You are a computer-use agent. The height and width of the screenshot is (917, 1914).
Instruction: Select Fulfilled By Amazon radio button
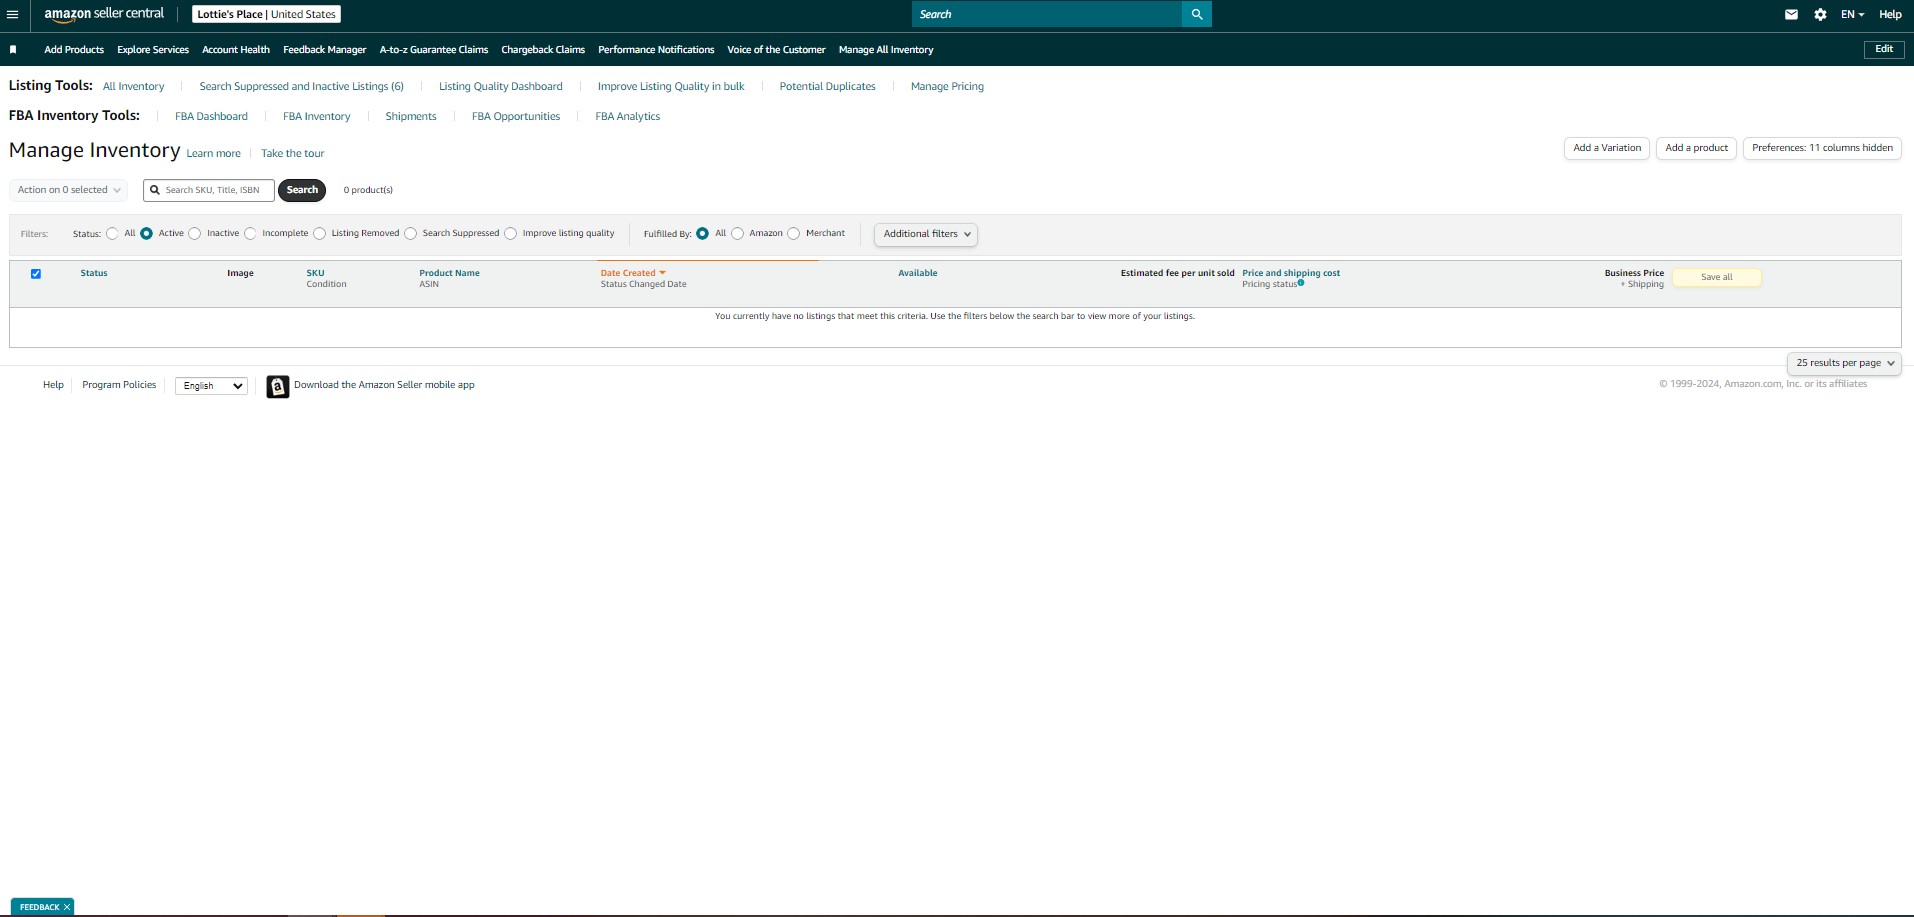pyautogui.click(x=737, y=233)
